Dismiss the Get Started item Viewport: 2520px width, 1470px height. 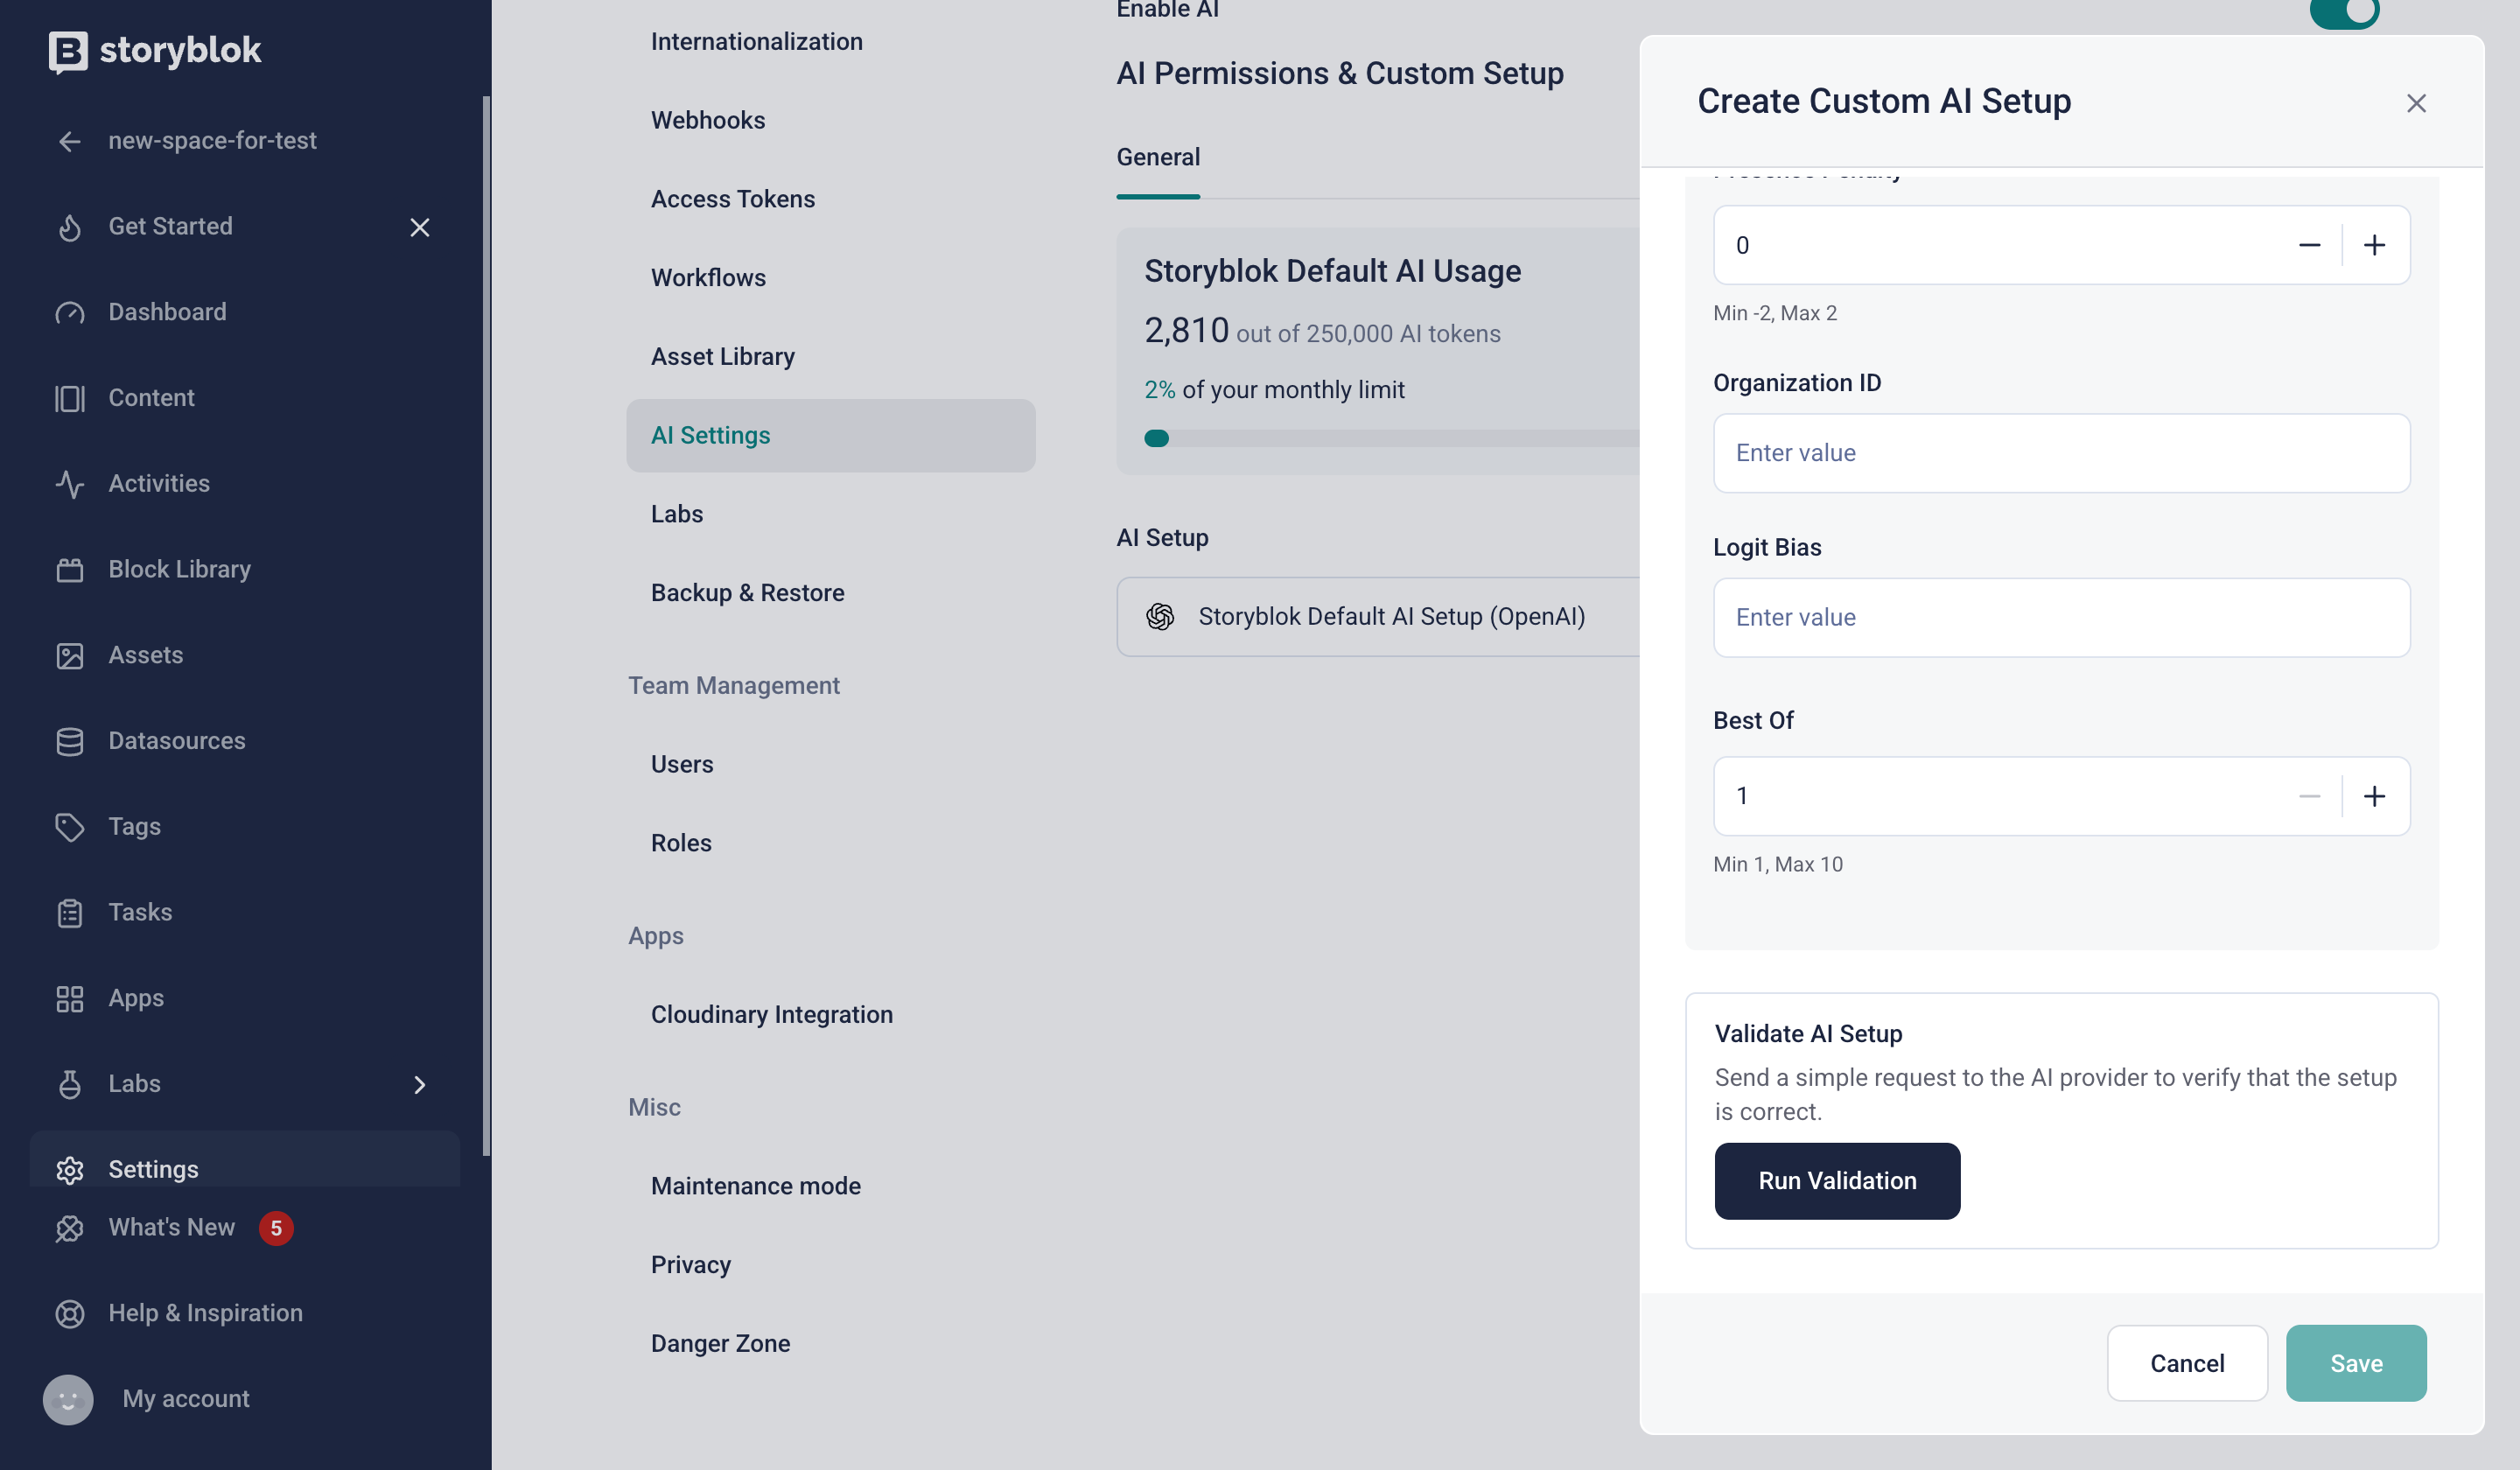point(419,228)
